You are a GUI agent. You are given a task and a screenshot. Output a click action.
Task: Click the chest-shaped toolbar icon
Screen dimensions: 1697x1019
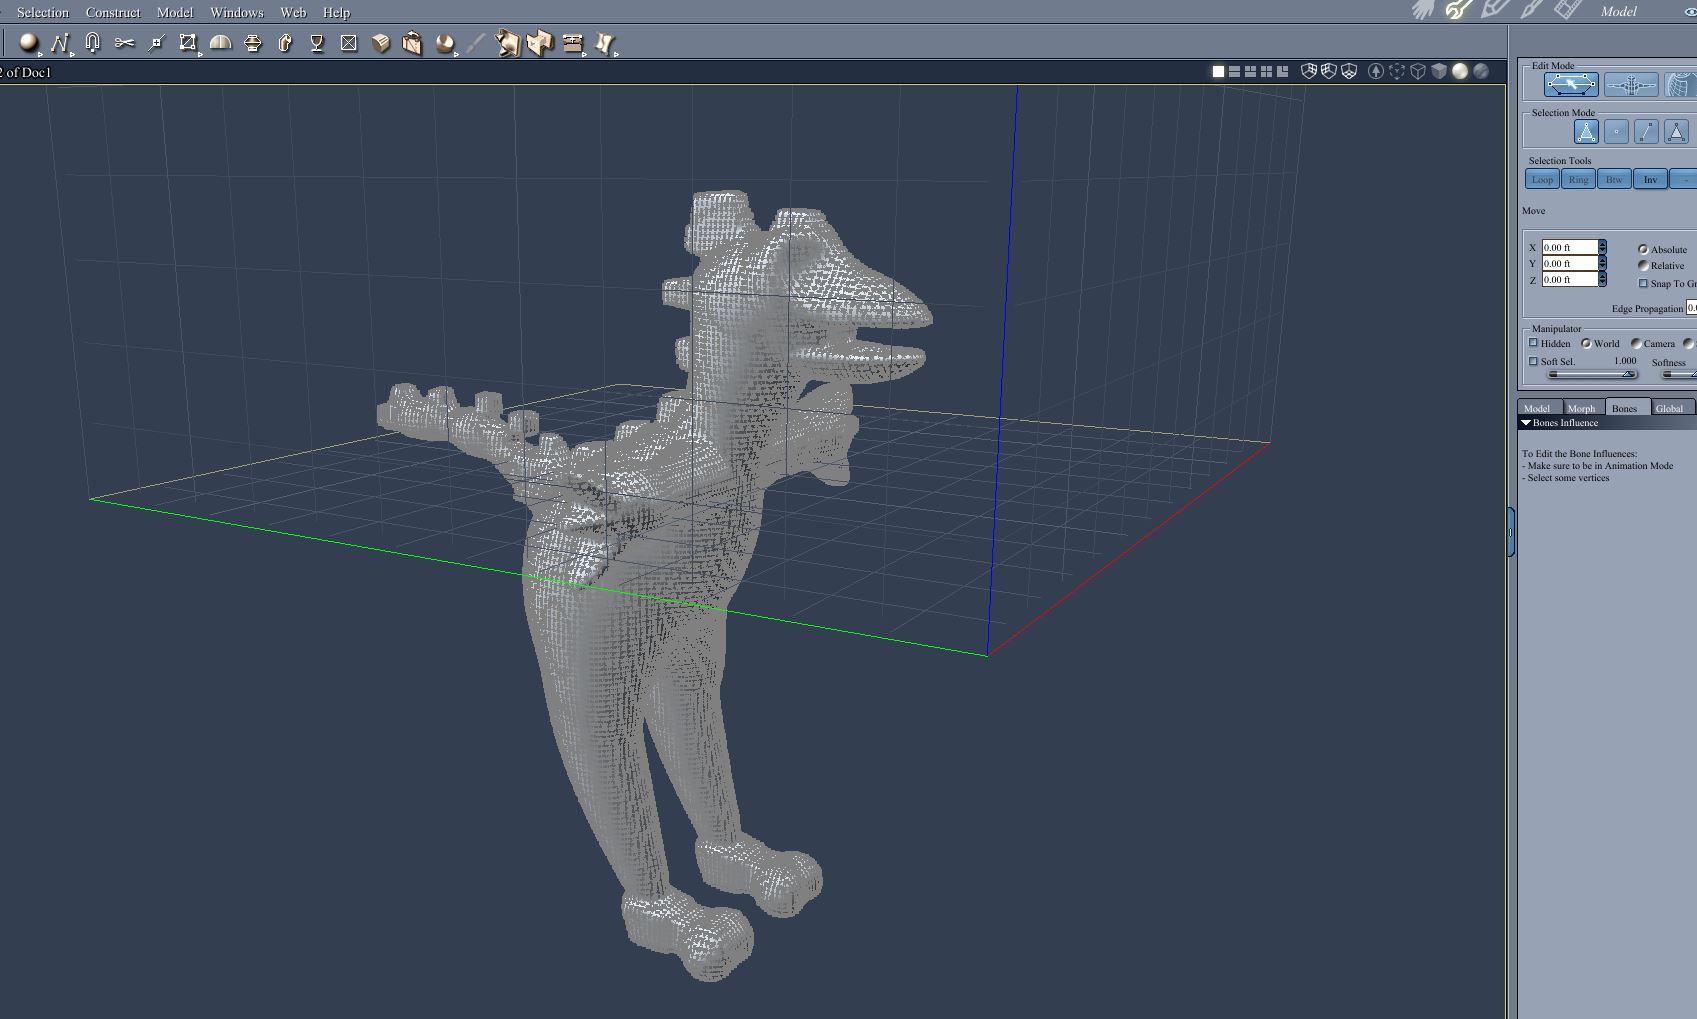pos(573,43)
